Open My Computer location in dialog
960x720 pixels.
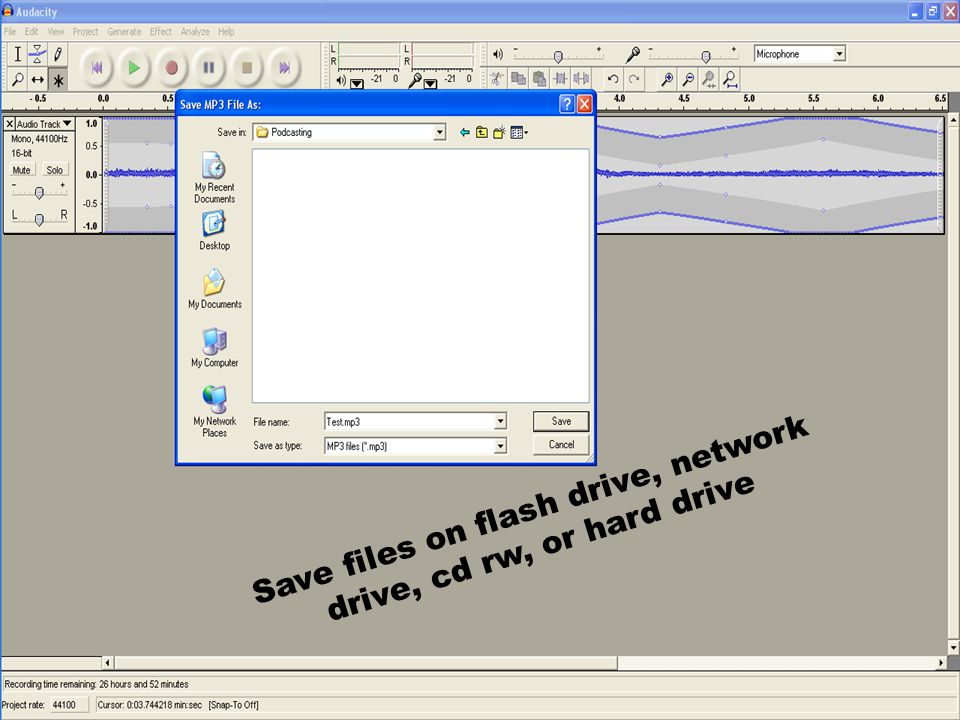coord(214,347)
